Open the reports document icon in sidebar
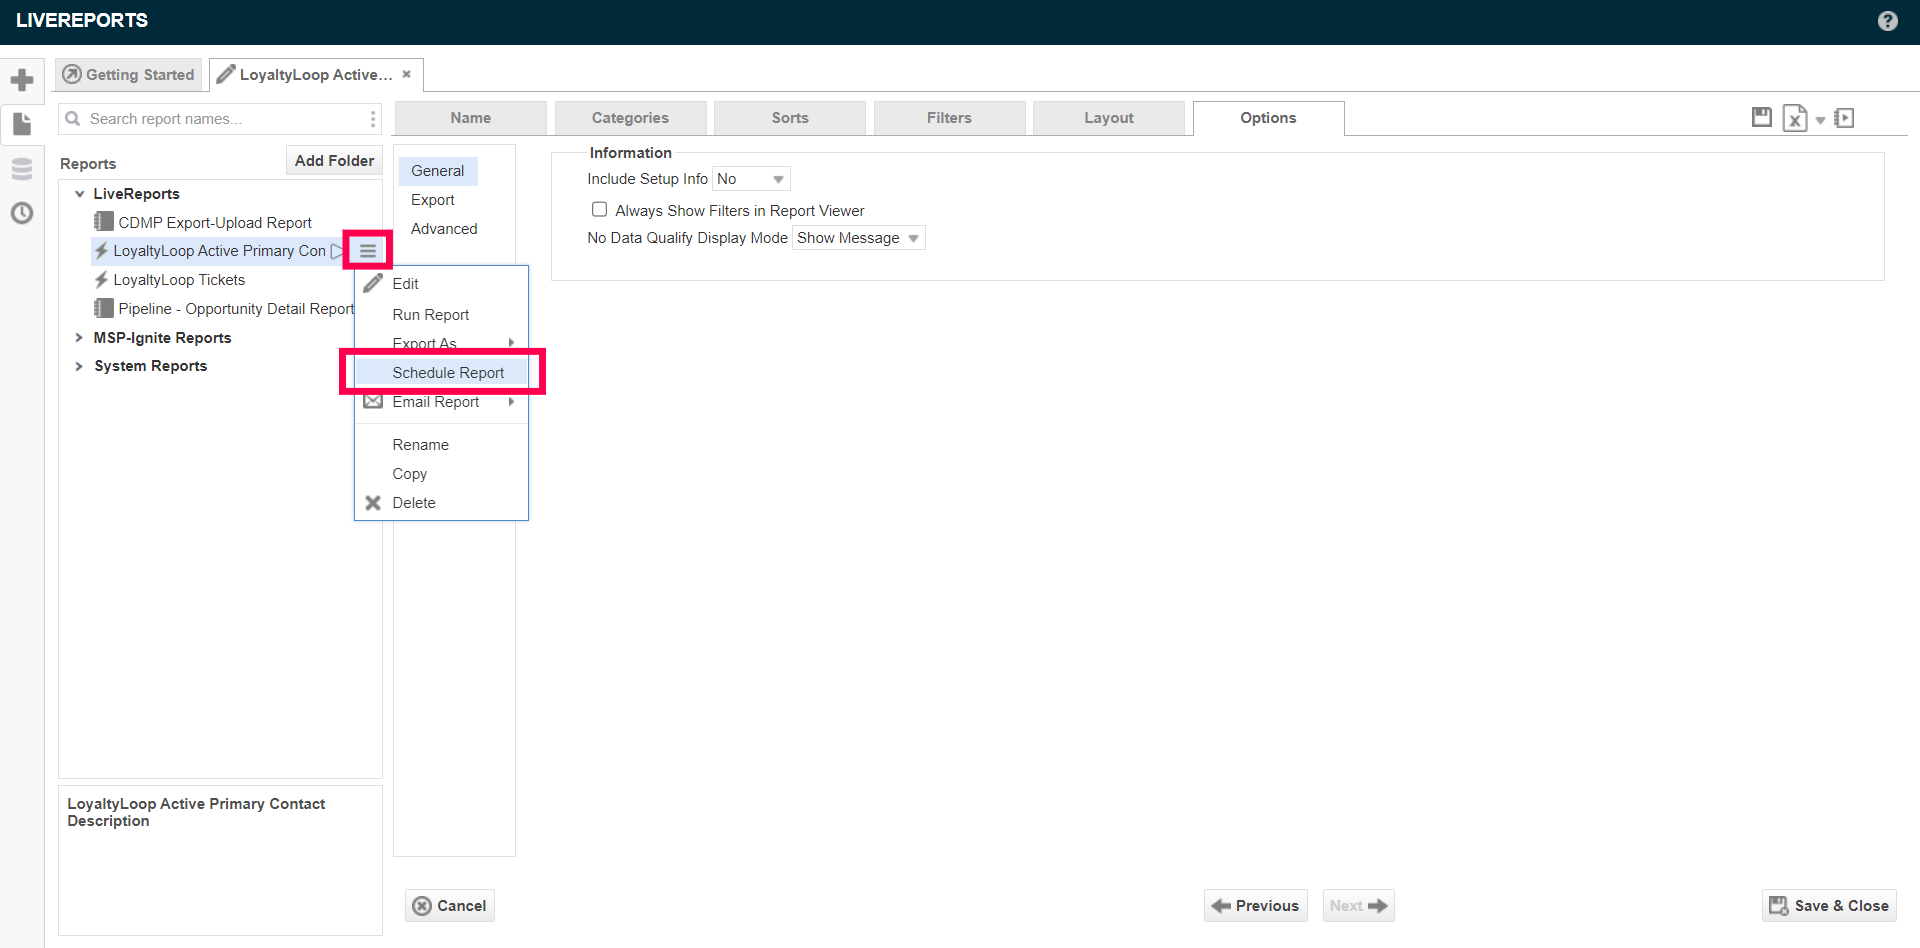Screen dimensions: 1920x948 tap(22, 124)
